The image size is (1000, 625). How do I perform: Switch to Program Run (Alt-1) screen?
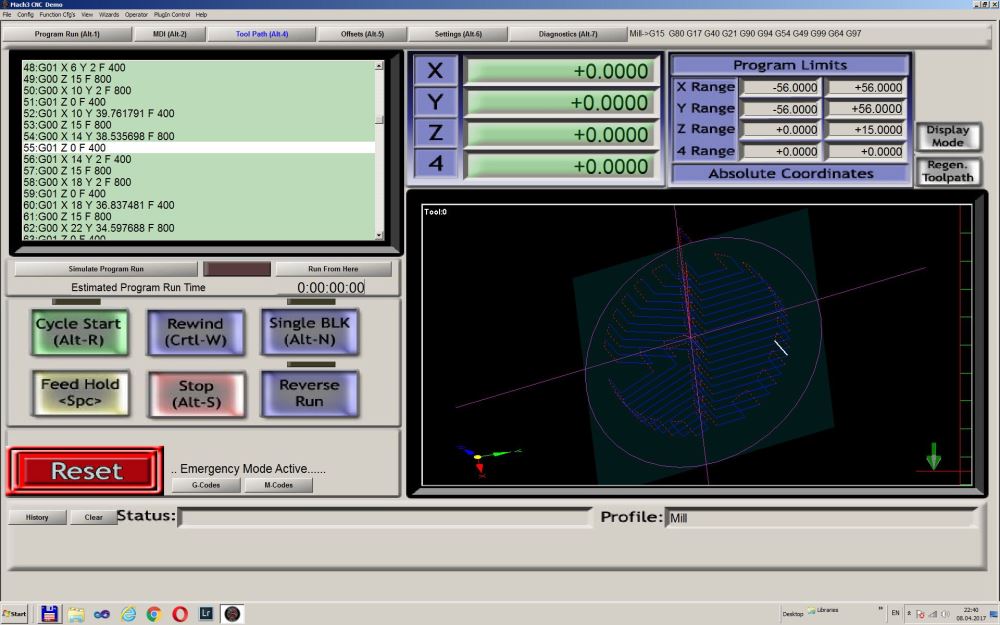click(x=67, y=34)
